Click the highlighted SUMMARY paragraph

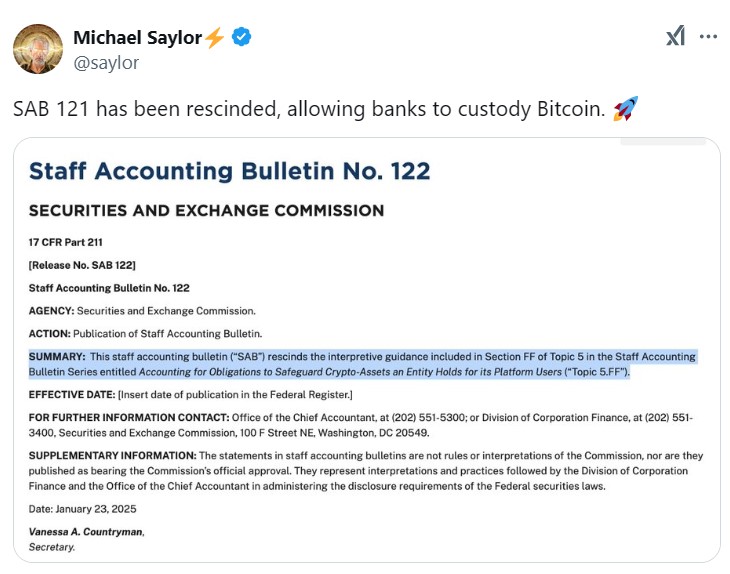tap(362, 364)
